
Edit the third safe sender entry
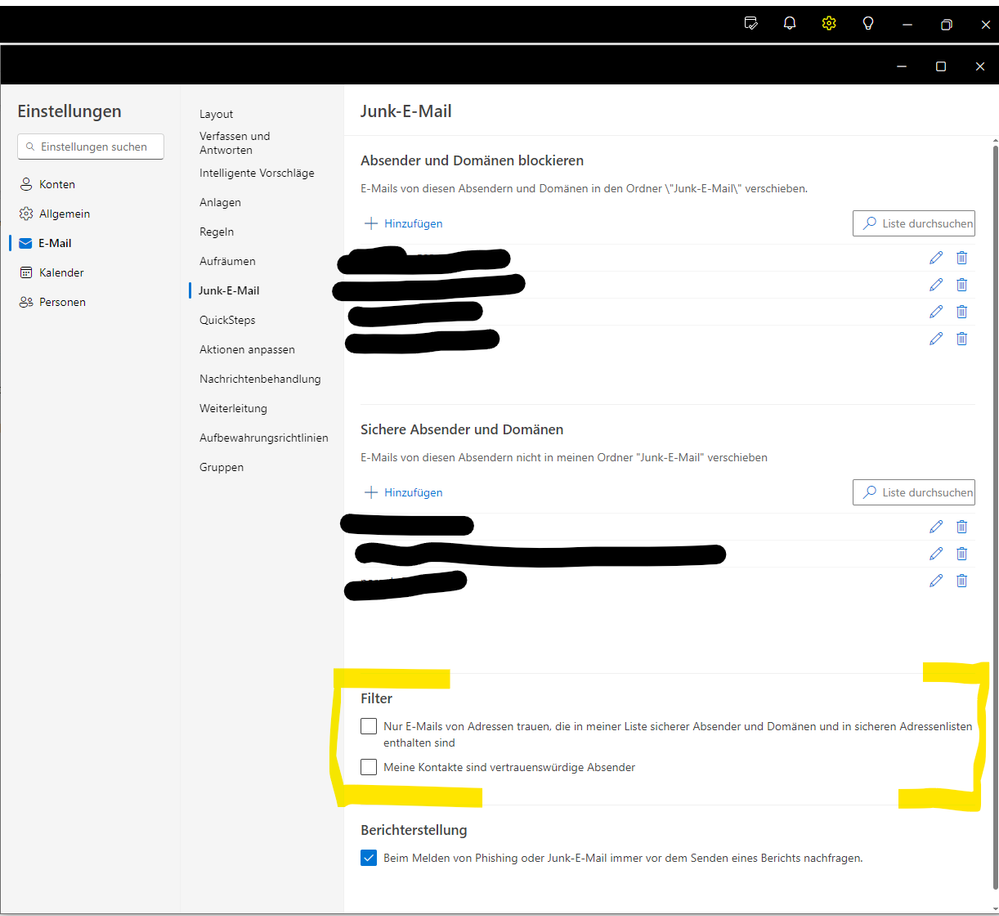935,581
